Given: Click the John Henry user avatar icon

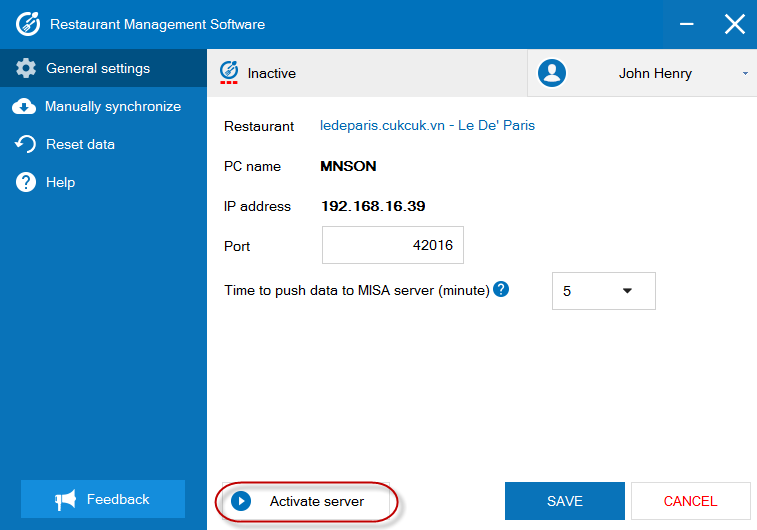Looking at the screenshot, I should pyautogui.click(x=552, y=73).
